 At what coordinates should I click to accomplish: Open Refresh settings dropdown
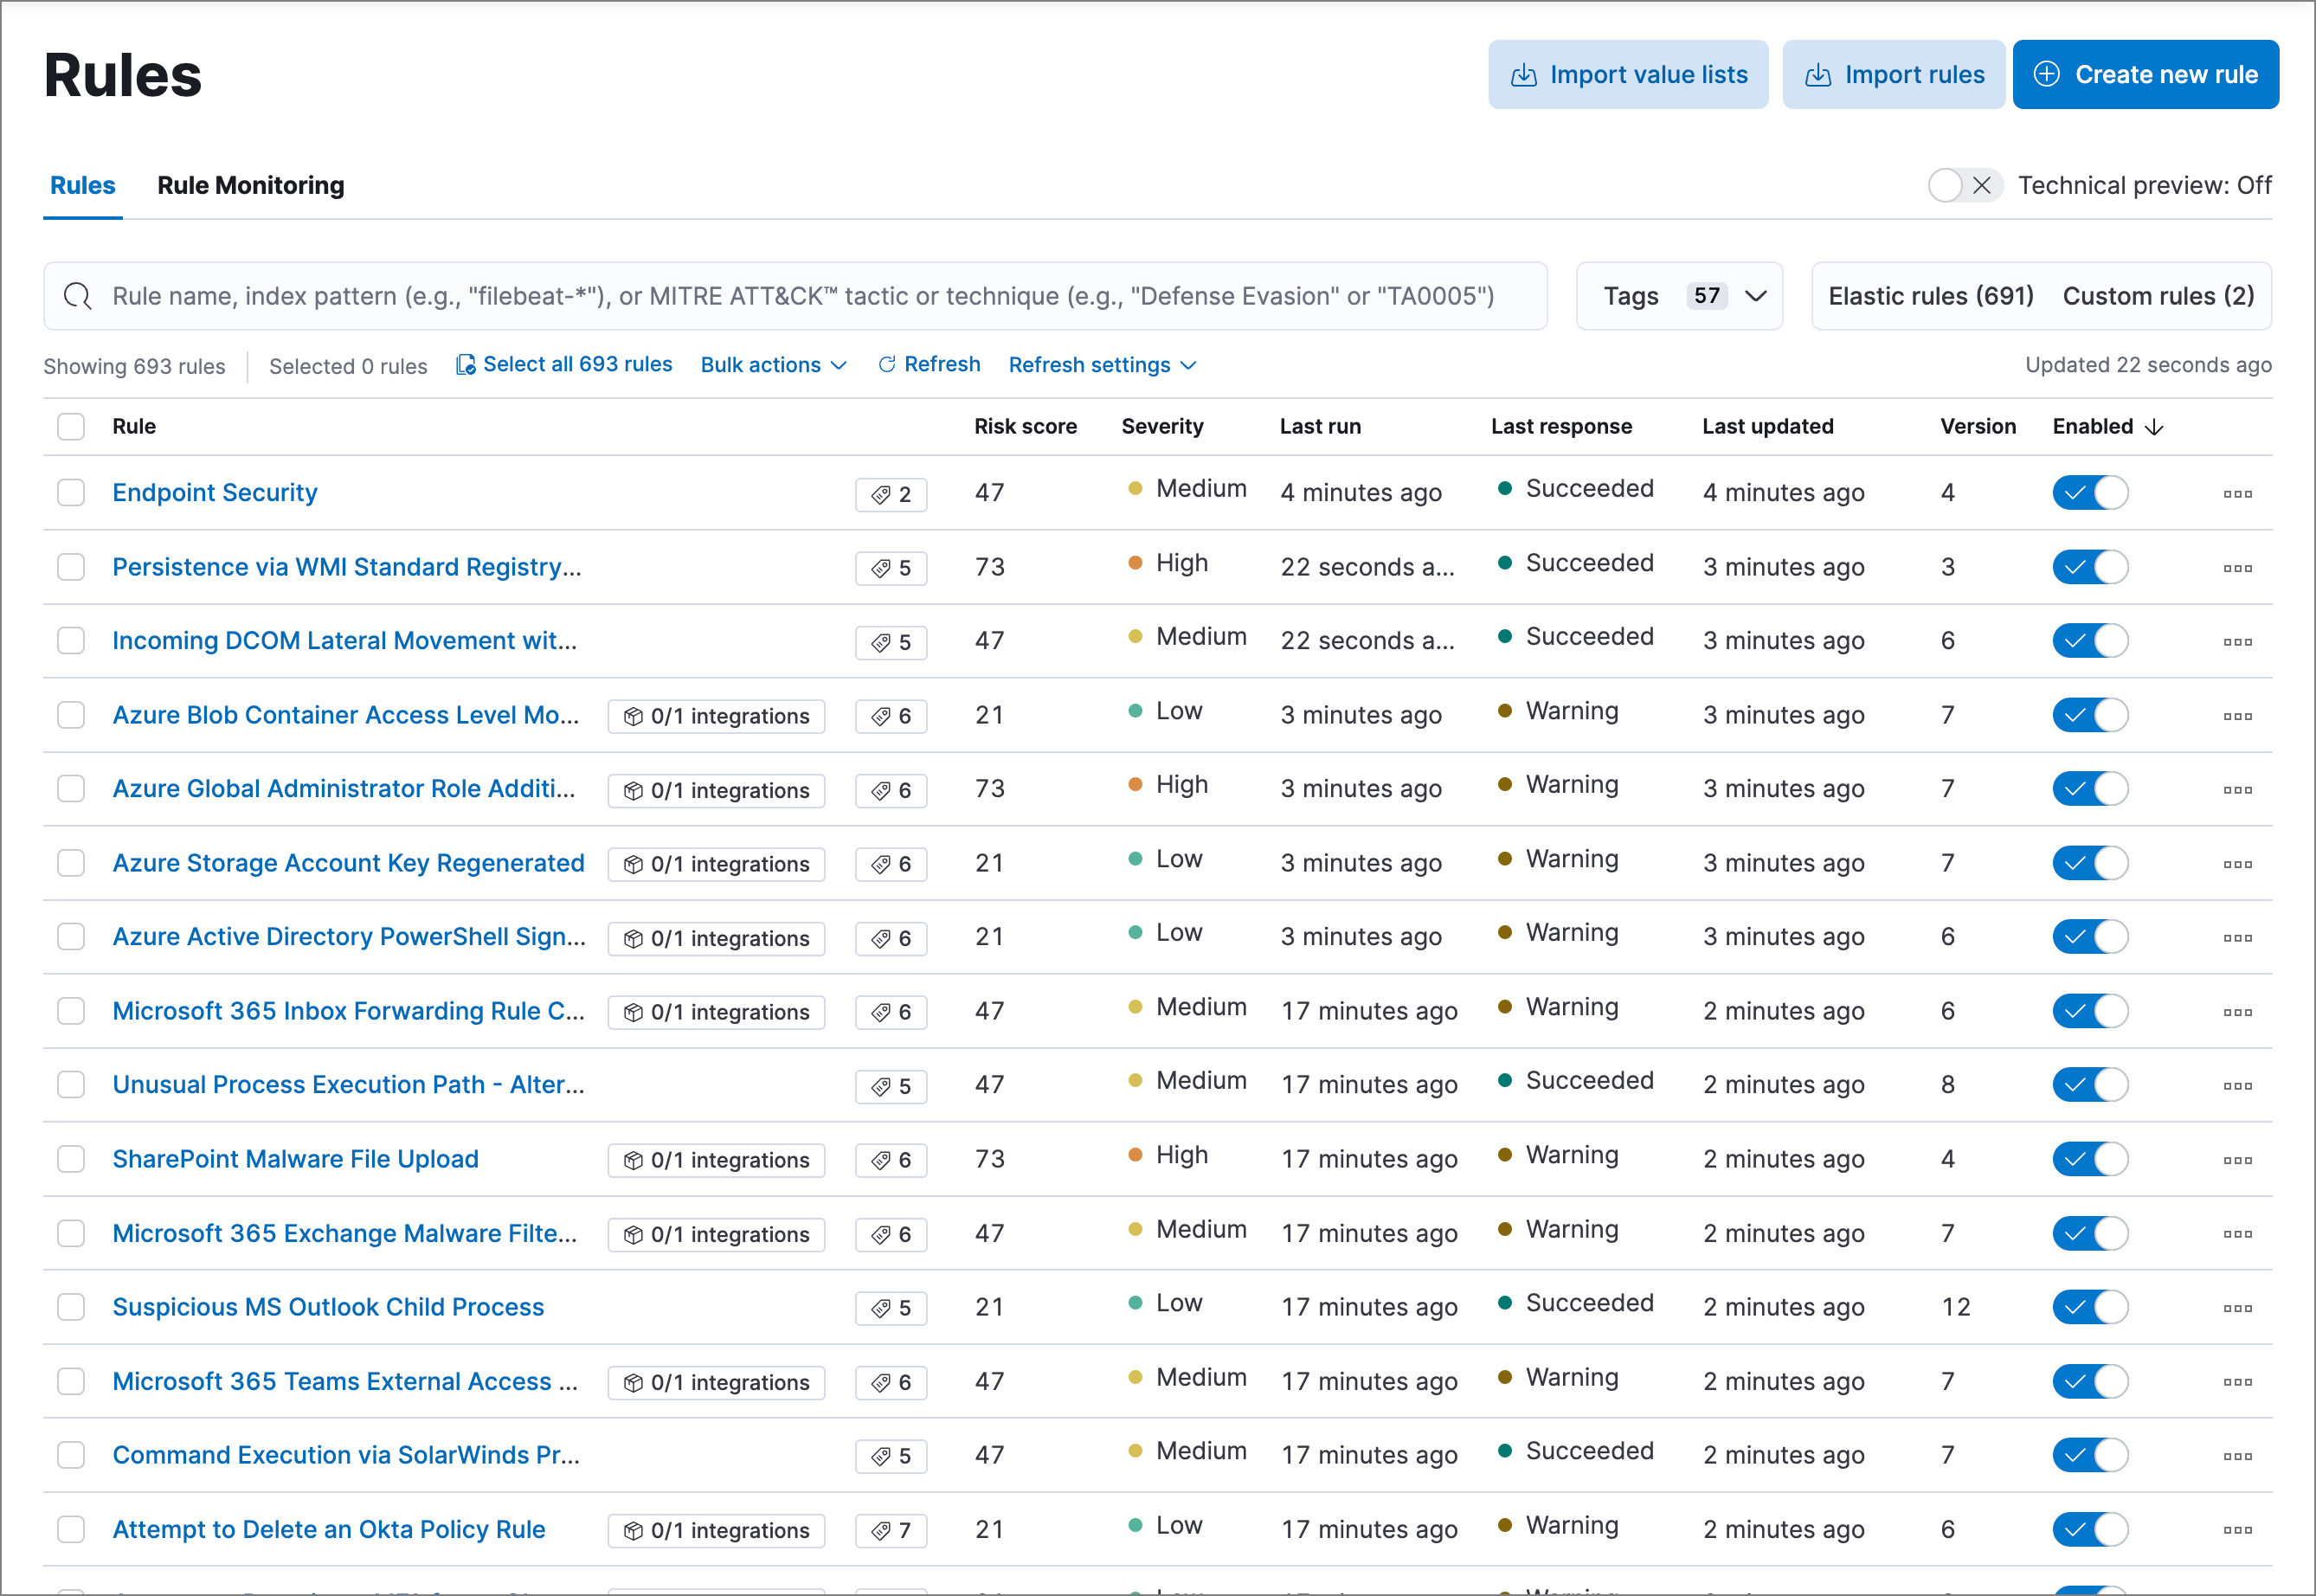[1101, 364]
